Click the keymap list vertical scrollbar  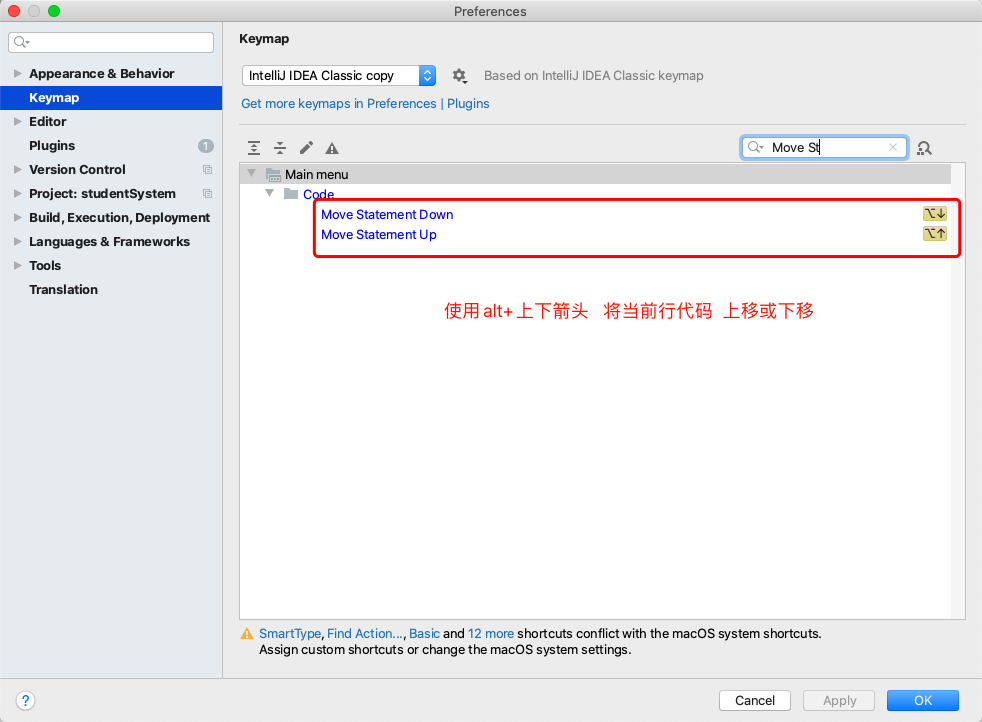click(x=958, y=391)
